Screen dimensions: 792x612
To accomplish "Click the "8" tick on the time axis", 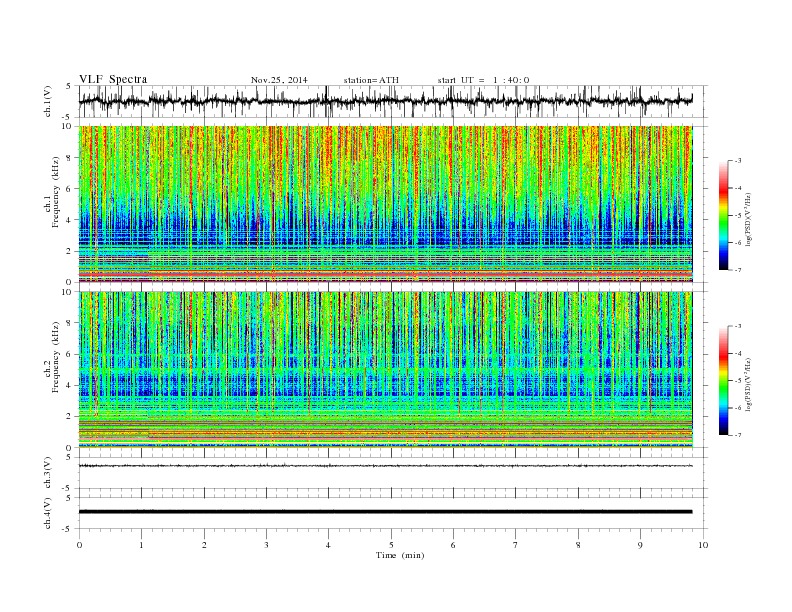I will (x=578, y=545).
